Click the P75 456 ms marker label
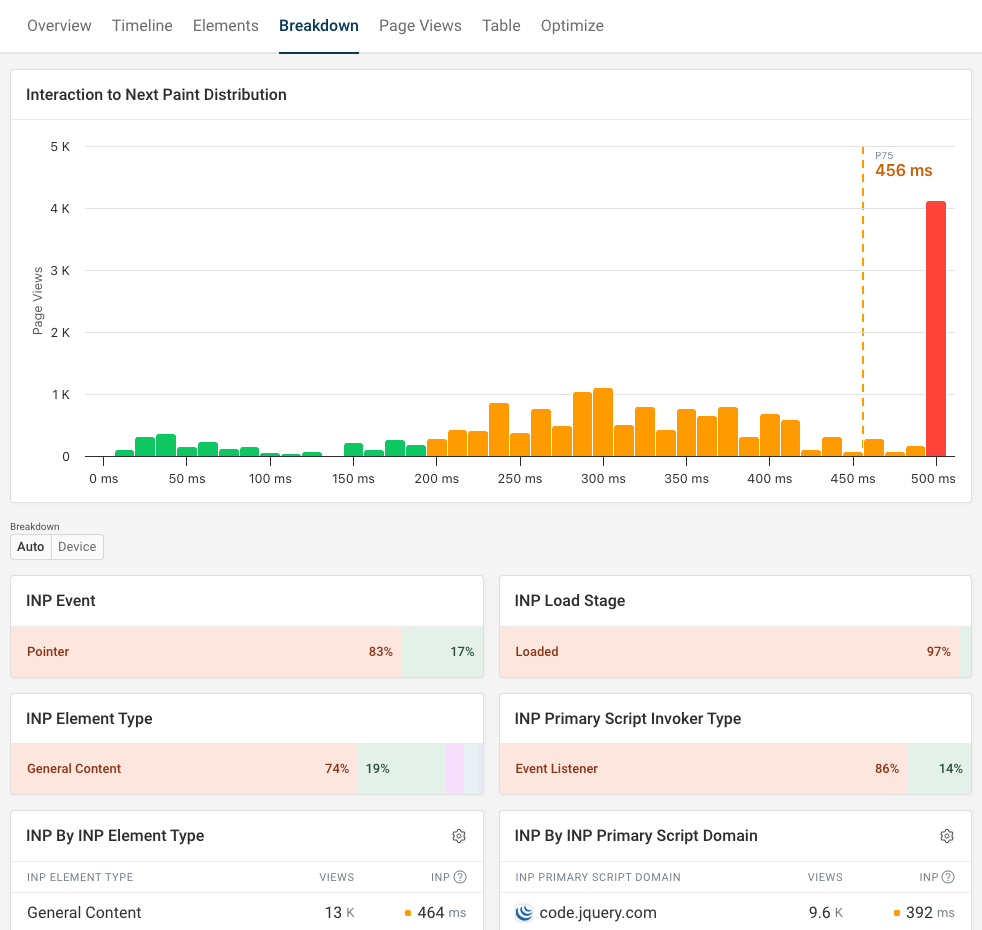 tap(903, 170)
